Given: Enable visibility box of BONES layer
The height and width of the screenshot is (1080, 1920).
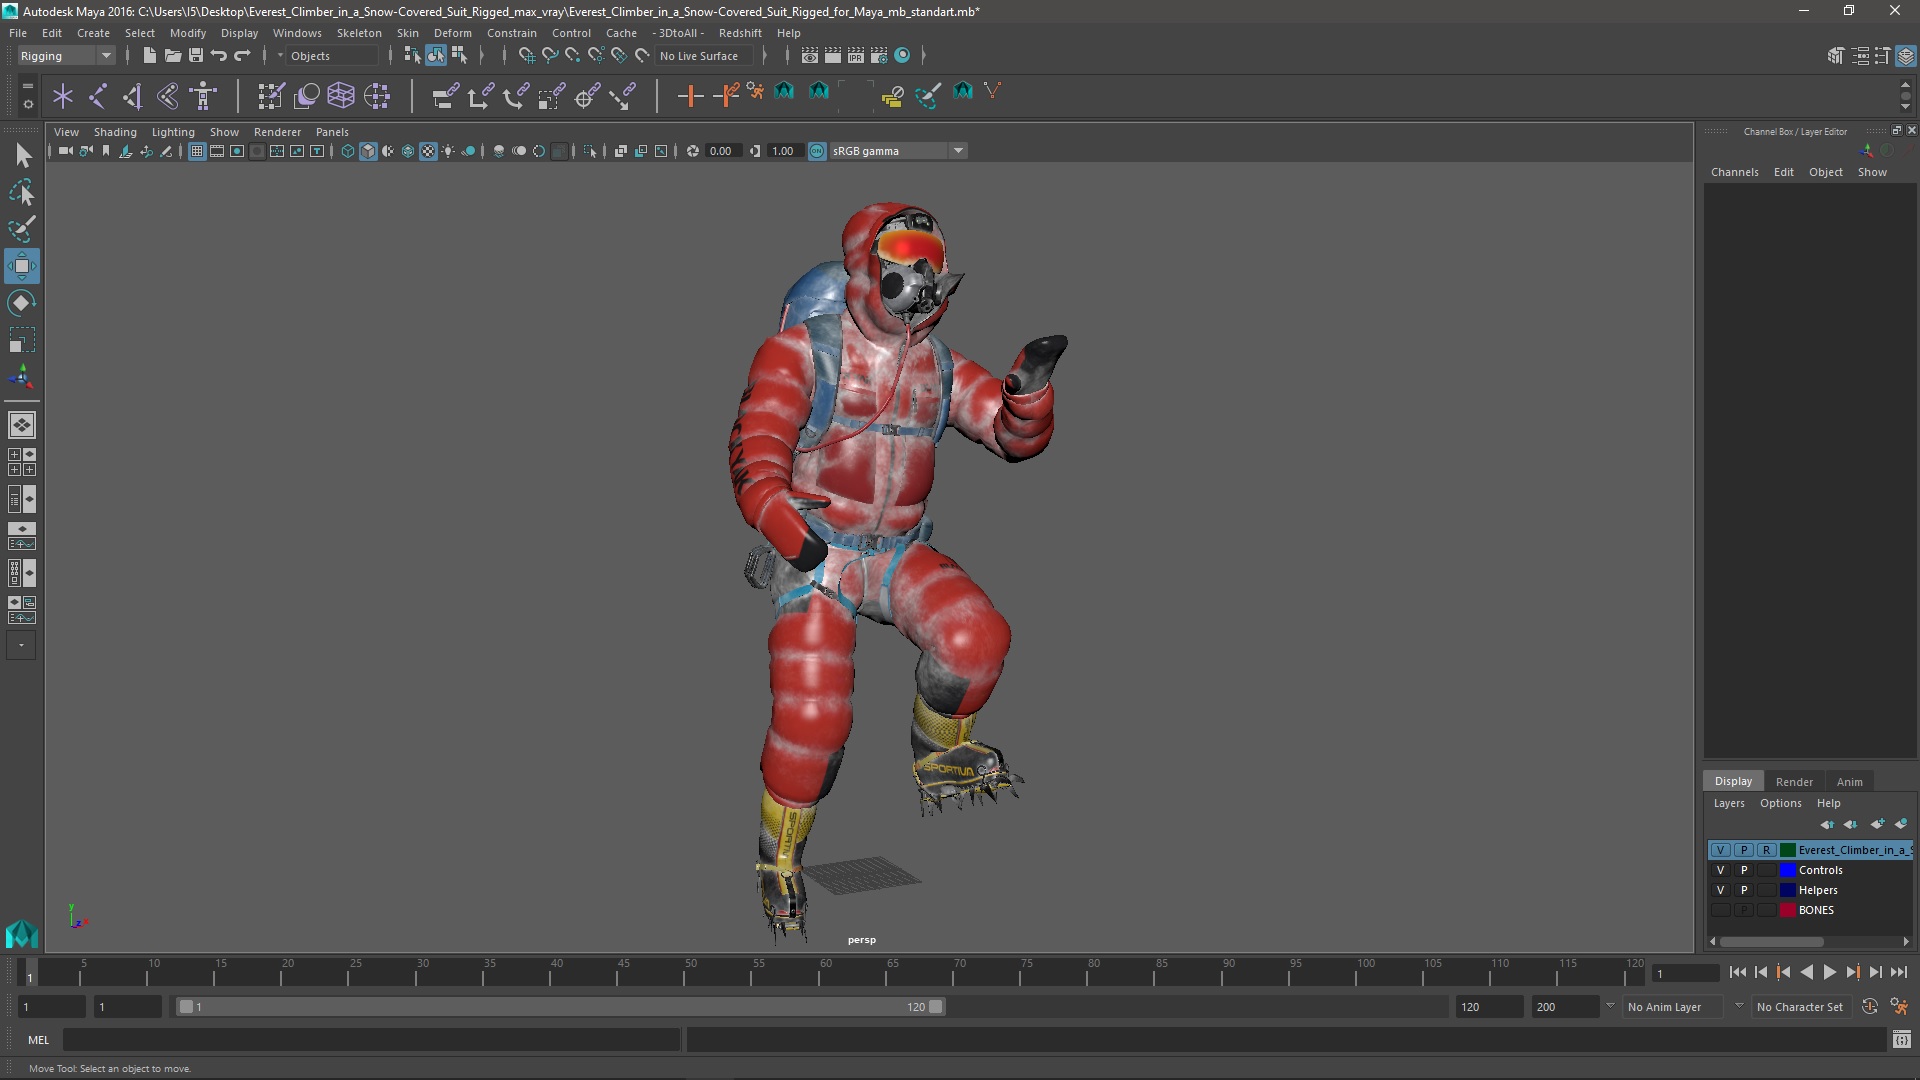Looking at the screenshot, I should pyautogui.click(x=1720, y=910).
